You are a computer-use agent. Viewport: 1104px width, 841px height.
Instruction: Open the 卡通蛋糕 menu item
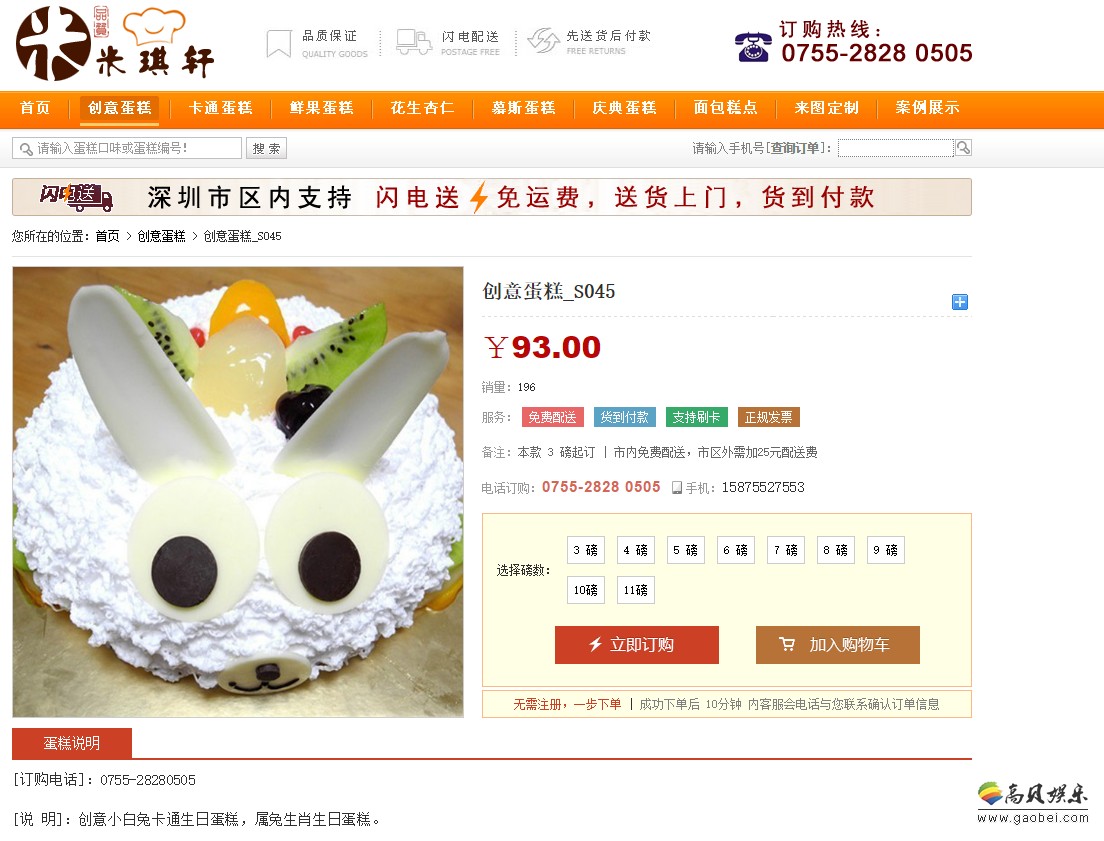click(x=220, y=108)
